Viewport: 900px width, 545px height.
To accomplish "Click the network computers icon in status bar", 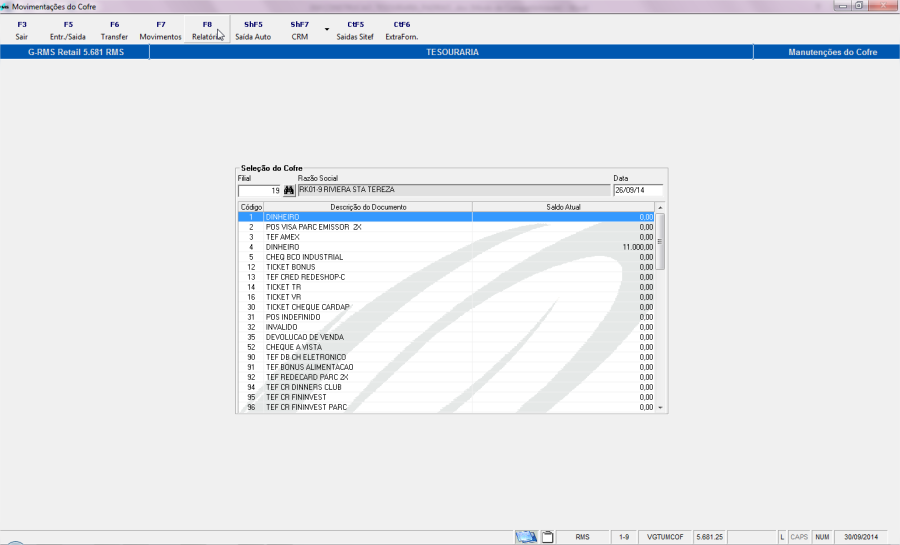I will (x=526, y=537).
